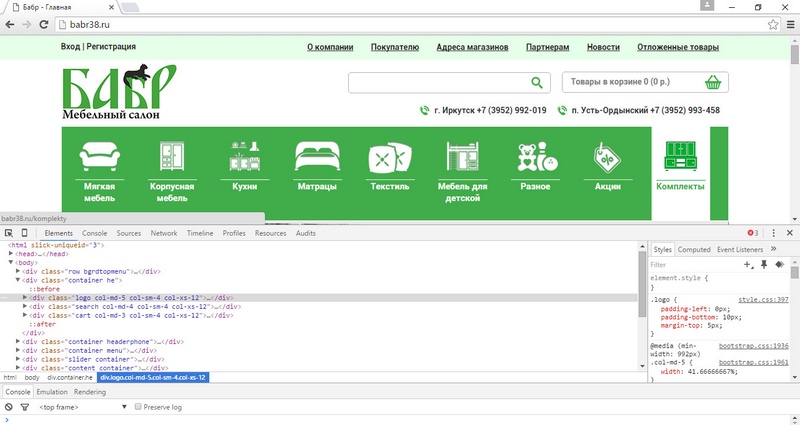Open the О компании link

point(330,47)
